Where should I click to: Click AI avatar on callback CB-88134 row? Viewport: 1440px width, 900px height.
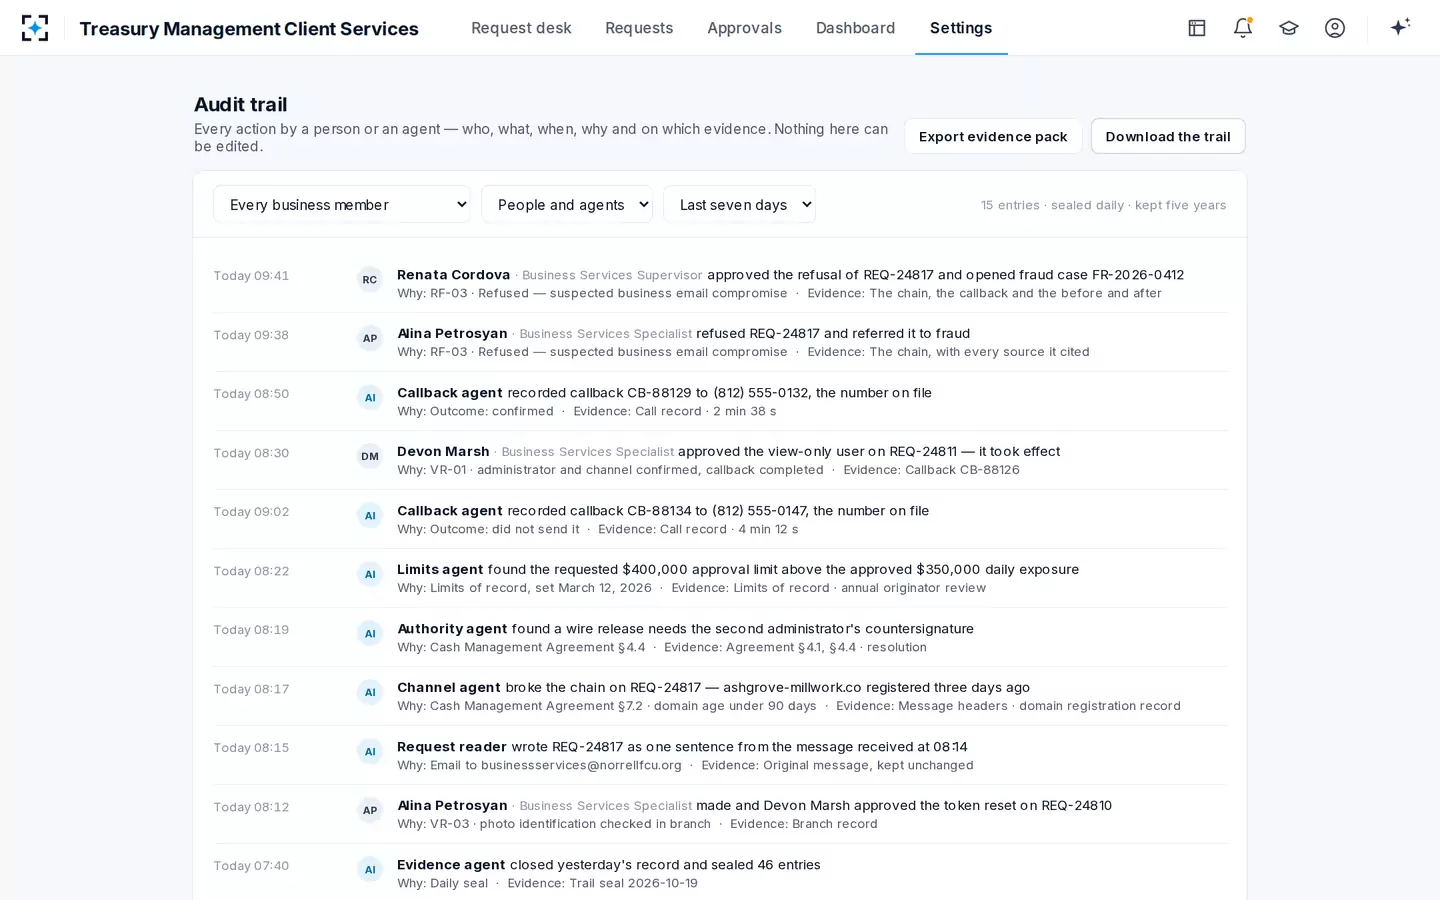370,516
